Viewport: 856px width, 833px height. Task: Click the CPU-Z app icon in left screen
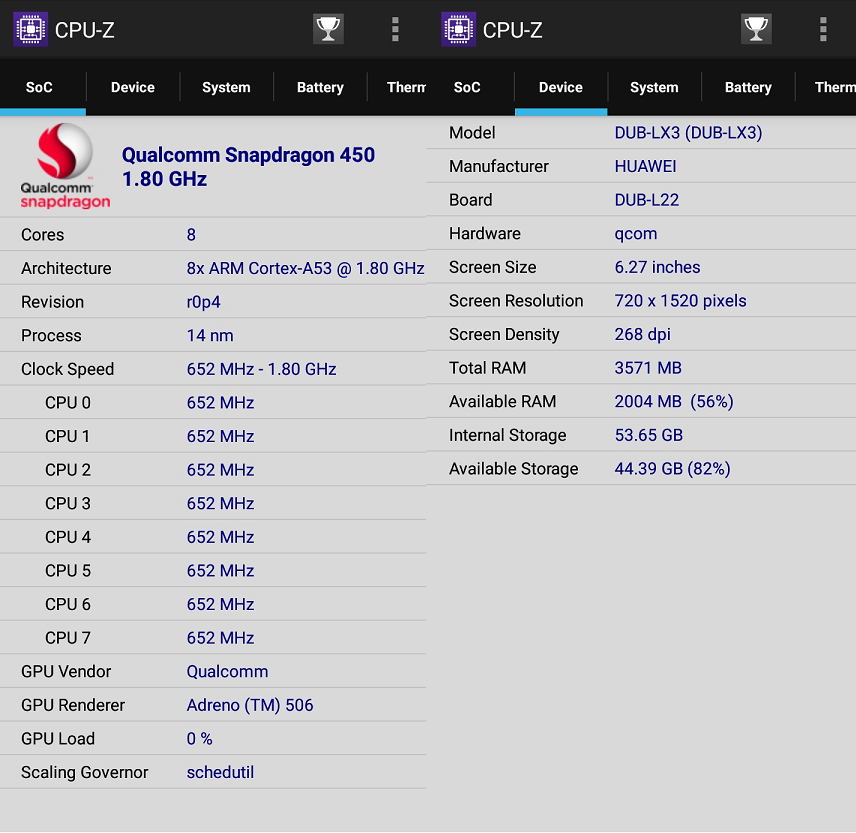coord(30,29)
